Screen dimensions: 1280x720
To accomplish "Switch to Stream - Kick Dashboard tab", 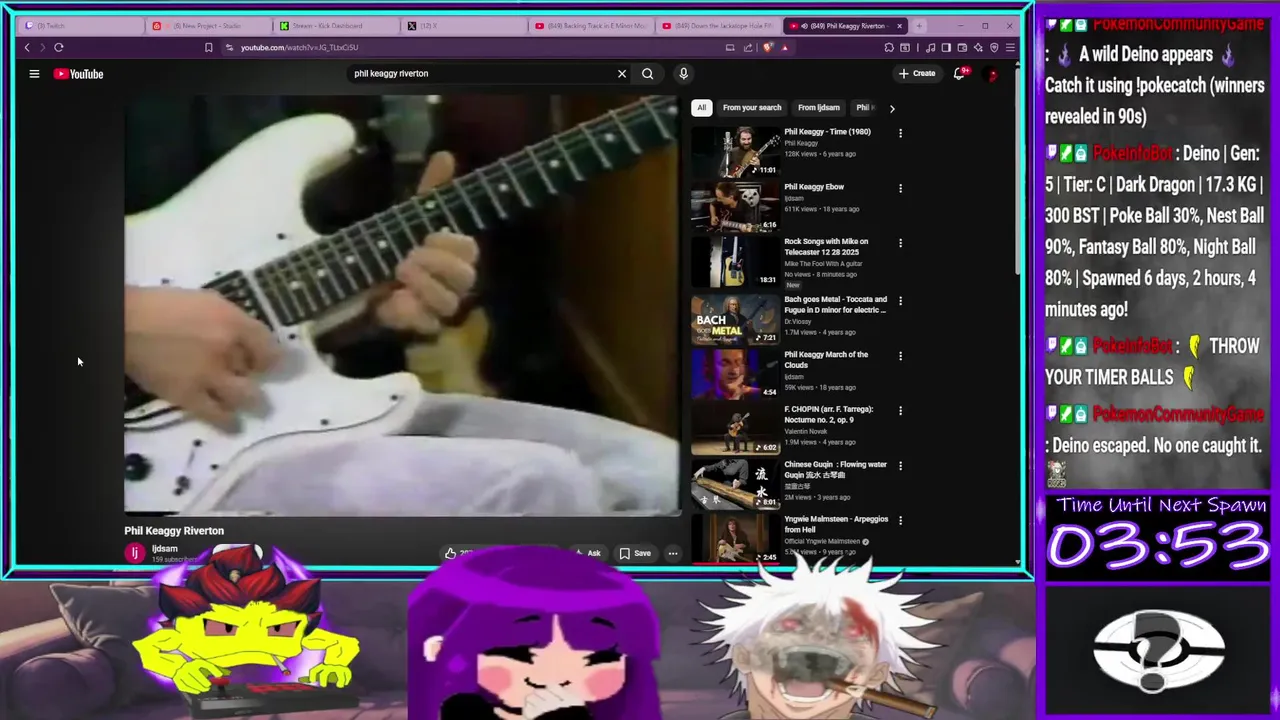I will point(335,26).
